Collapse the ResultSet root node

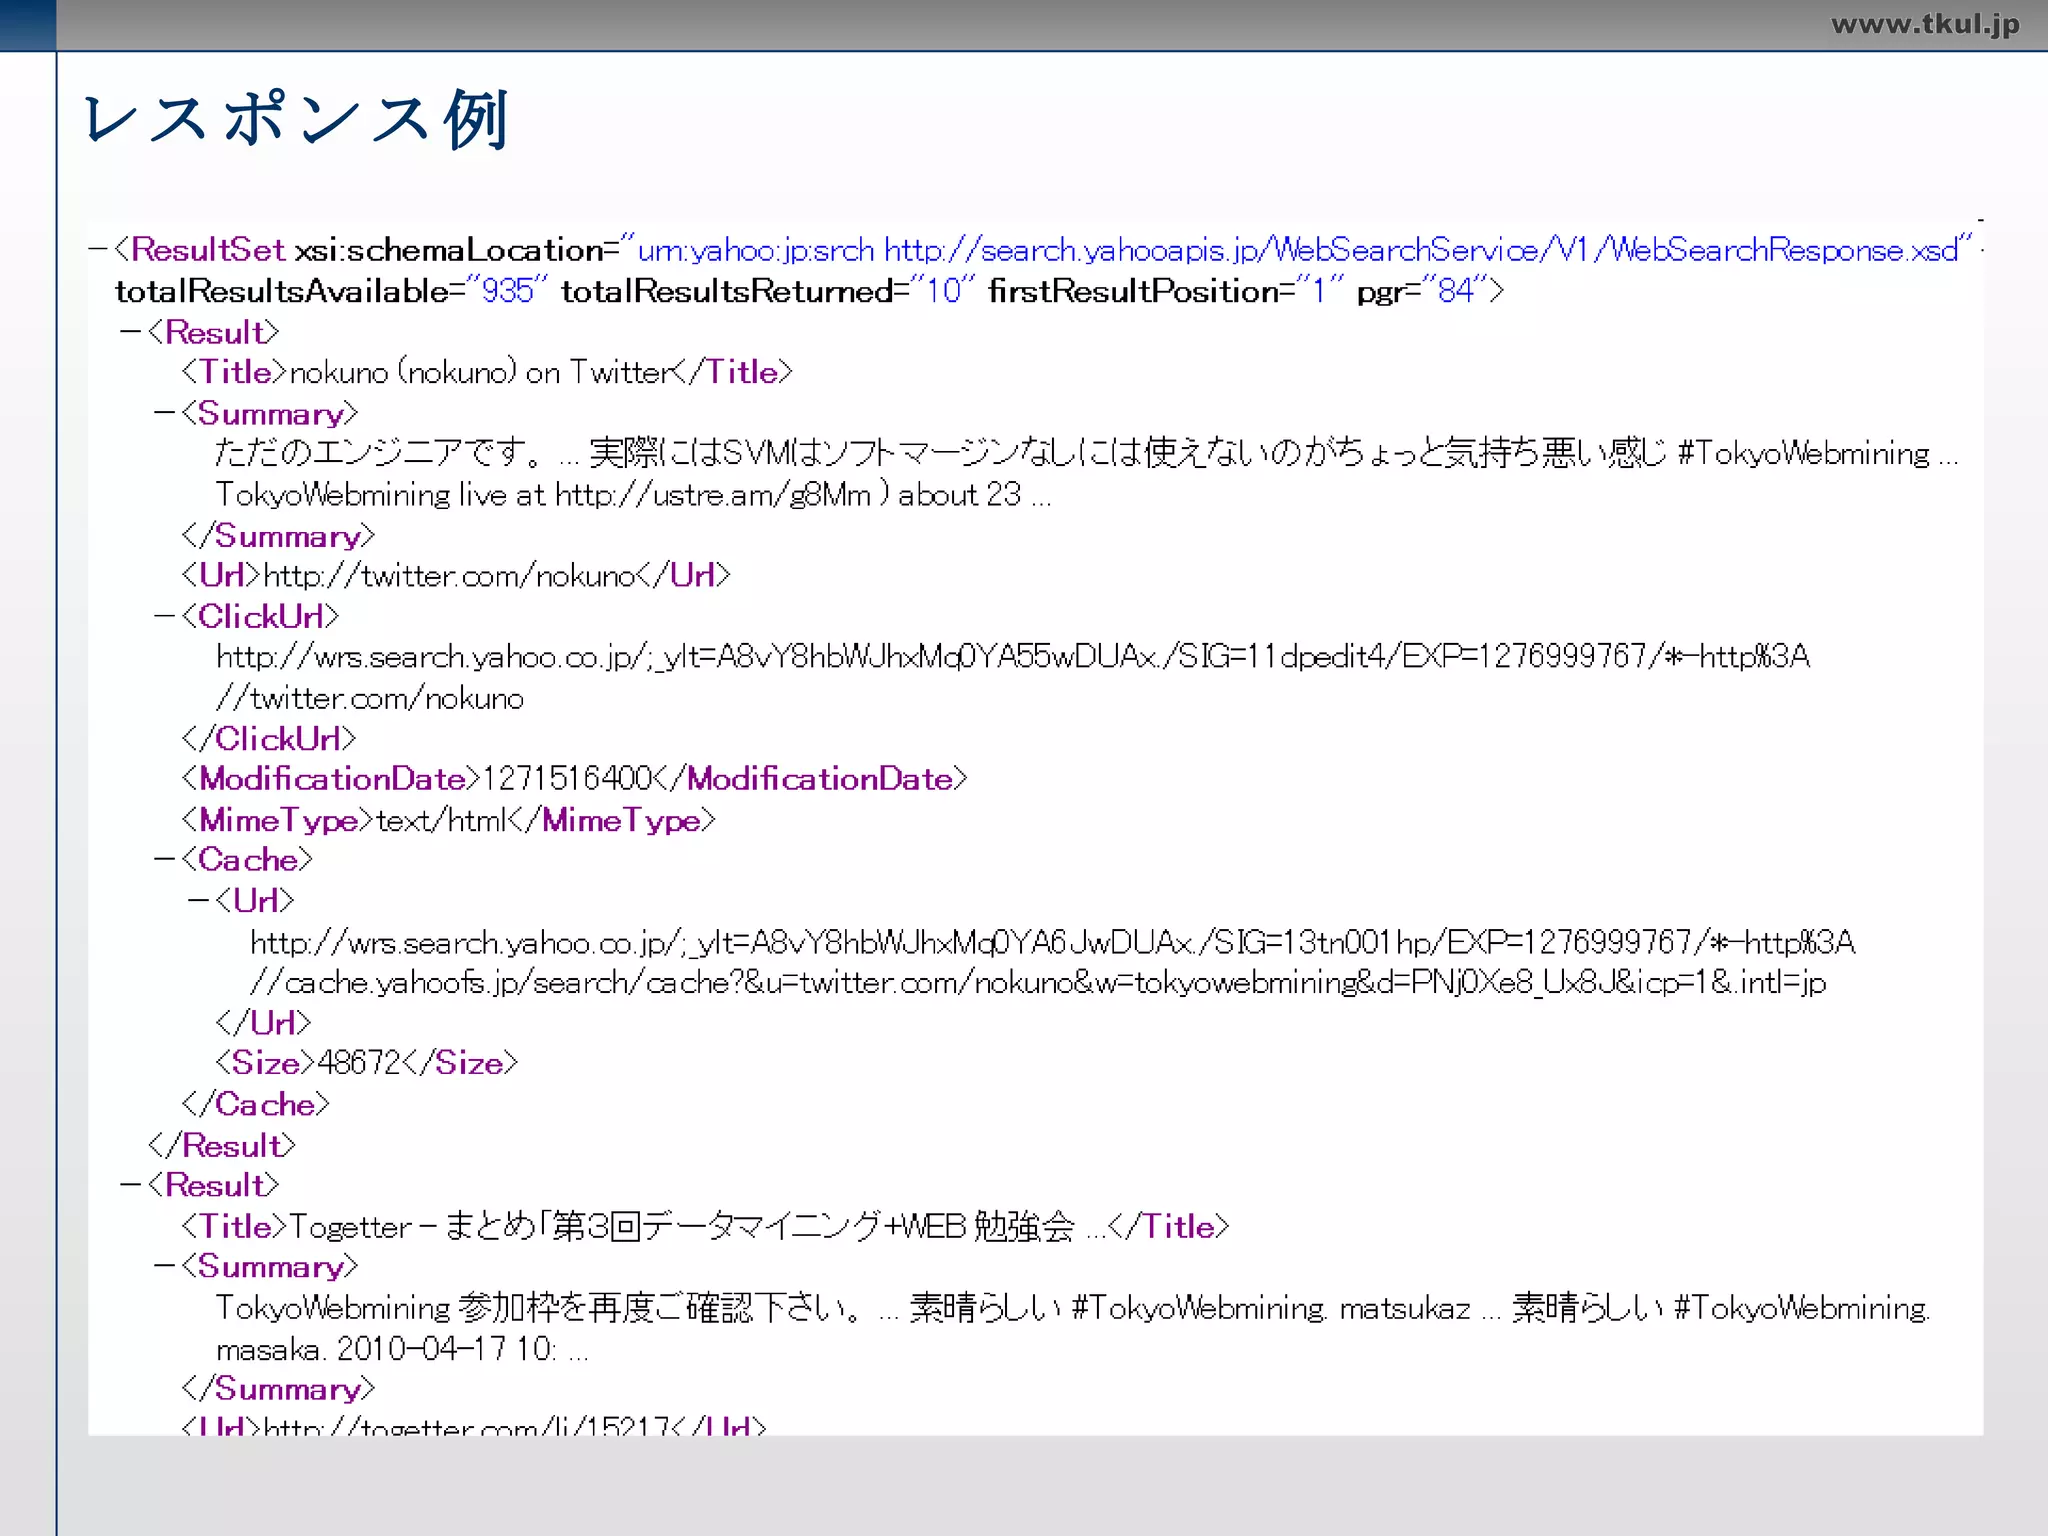(98, 250)
